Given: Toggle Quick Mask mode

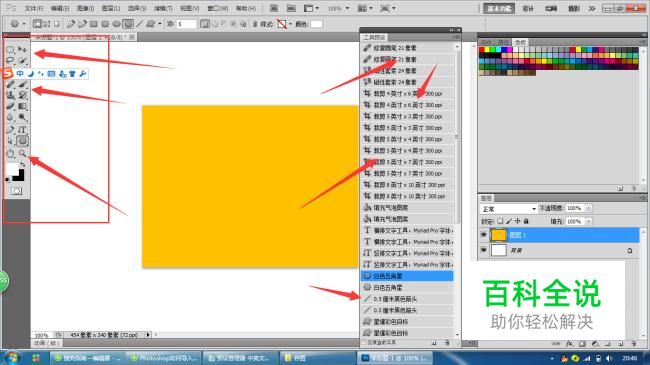Looking at the screenshot, I should tap(17, 191).
